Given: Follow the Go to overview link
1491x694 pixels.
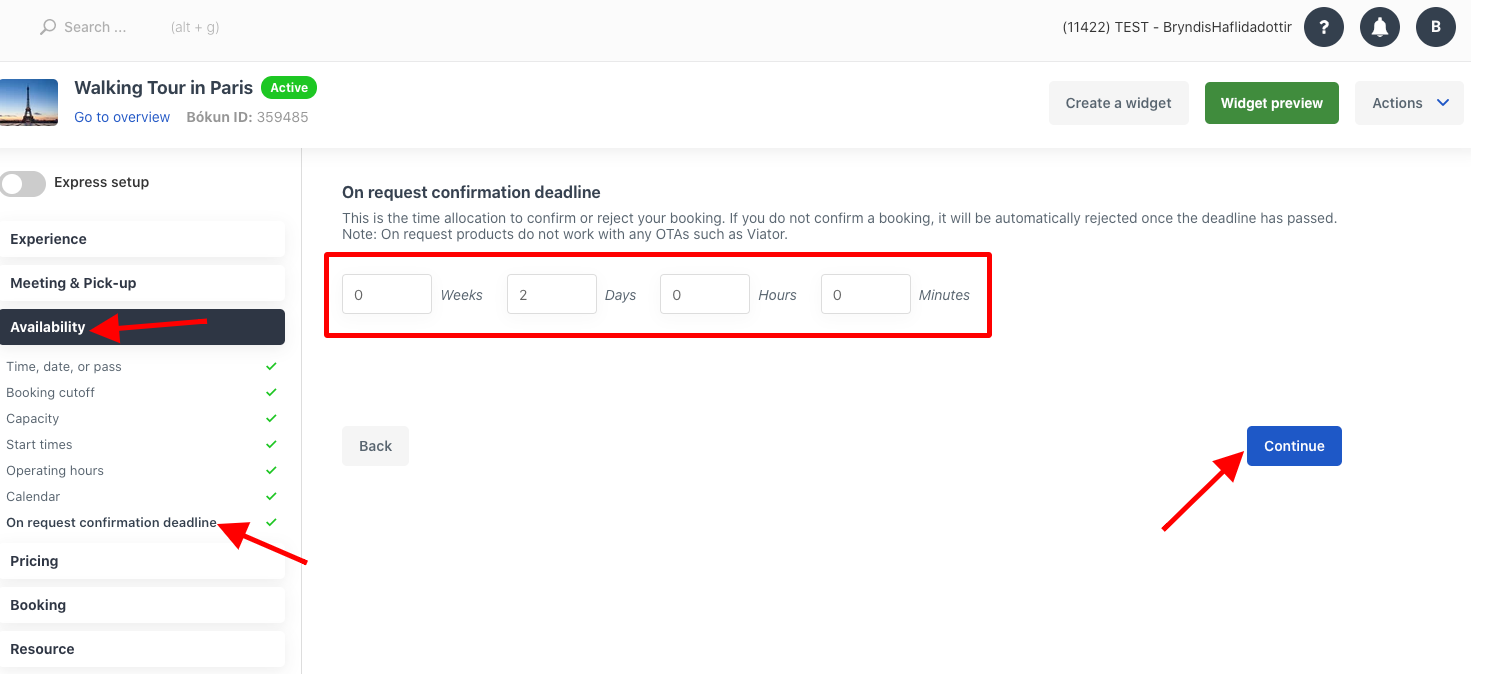Looking at the screenshot, I should tap(122, 117).
